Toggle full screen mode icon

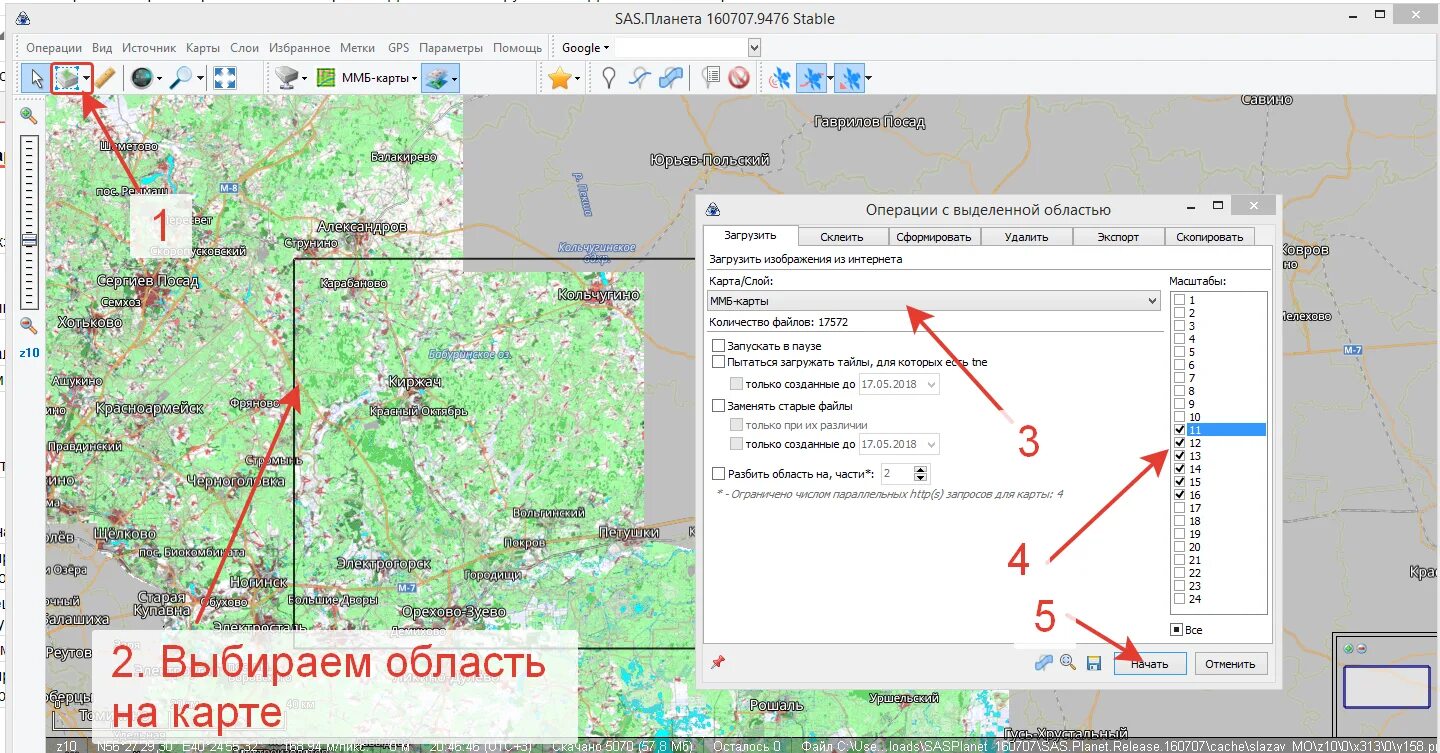[225, 78]
